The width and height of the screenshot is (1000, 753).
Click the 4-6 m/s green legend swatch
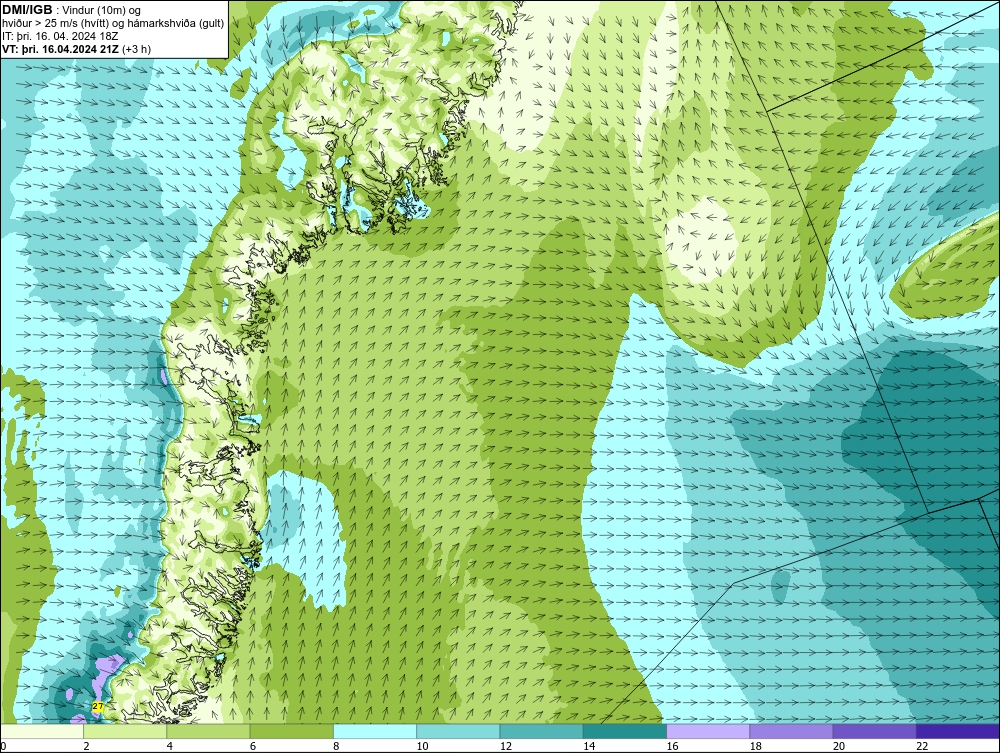(209, 731)
